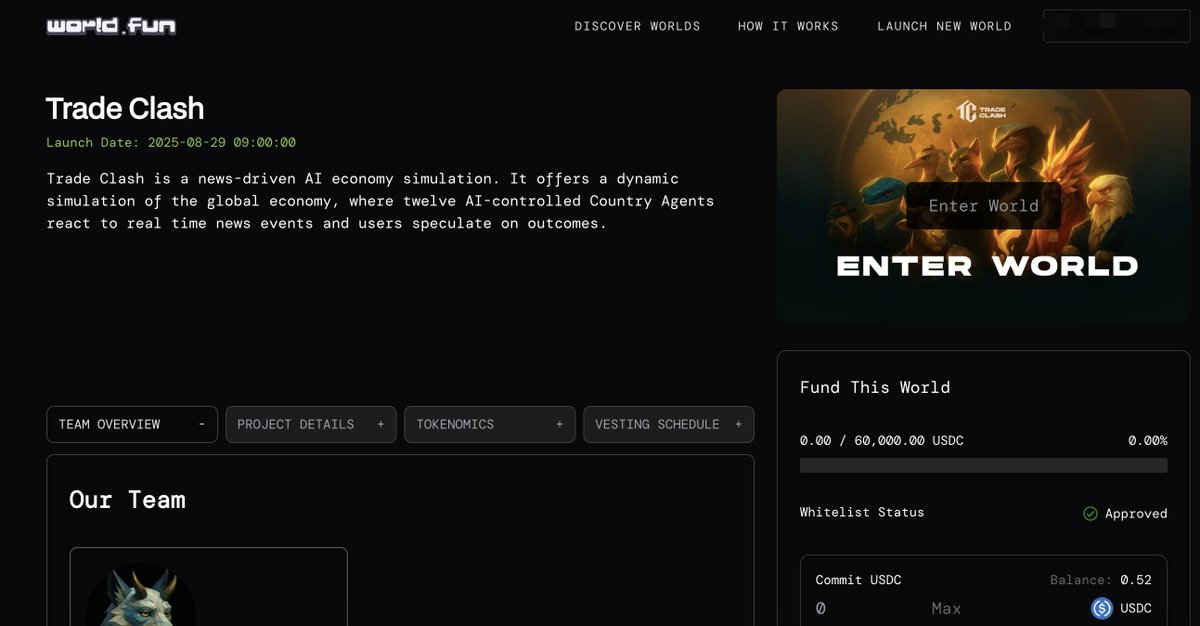1200x626 pixels.
Task: Click the Max amount button
Action: (946, 608)
